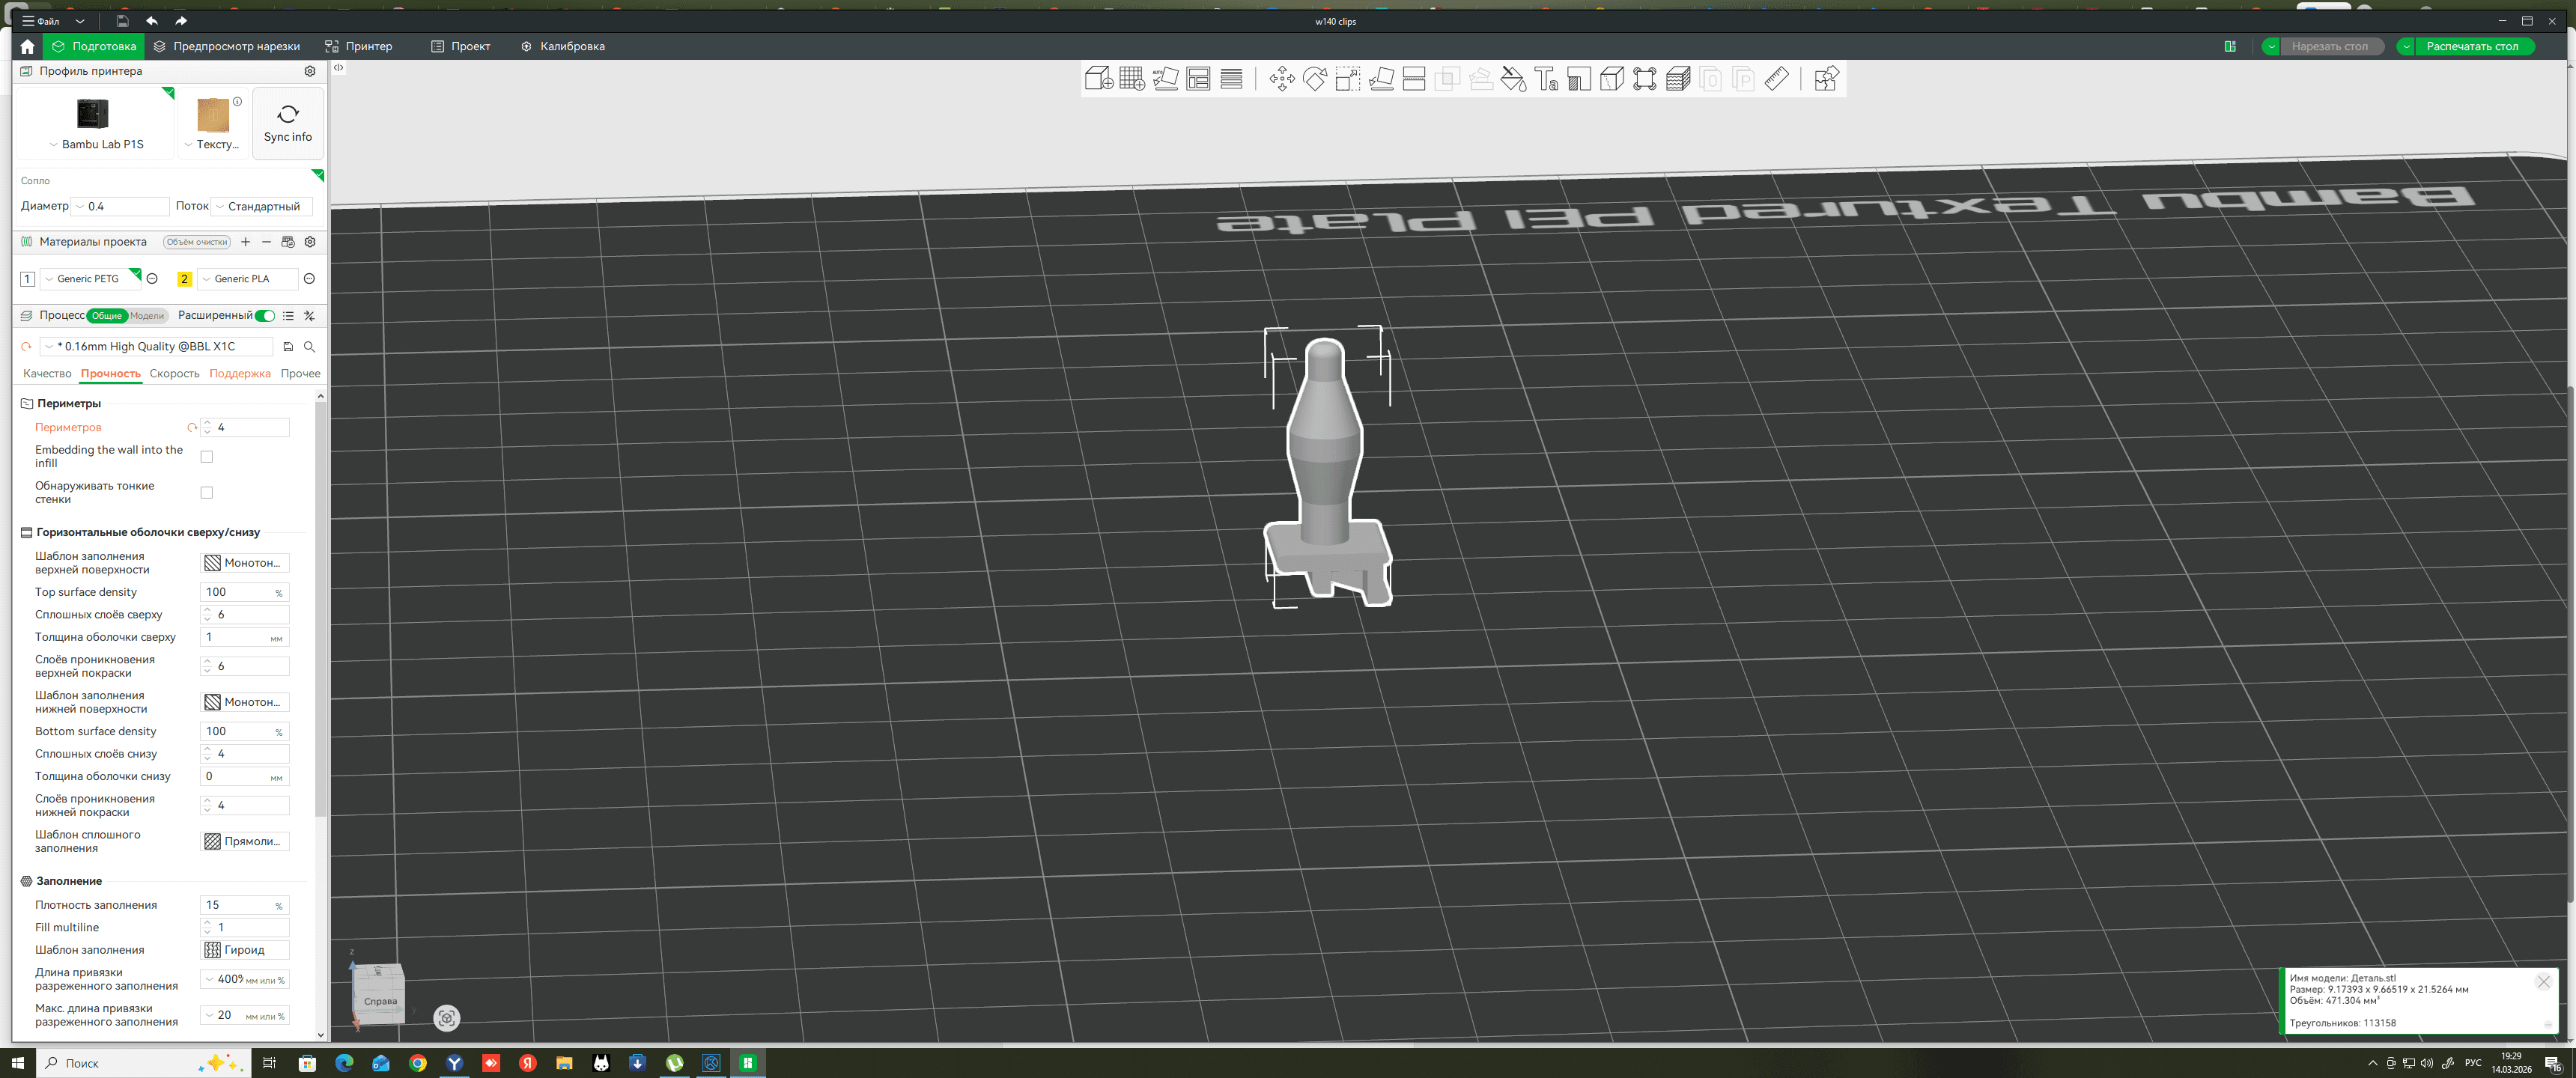Select the Move tool arrows icon

point(1281,79)
